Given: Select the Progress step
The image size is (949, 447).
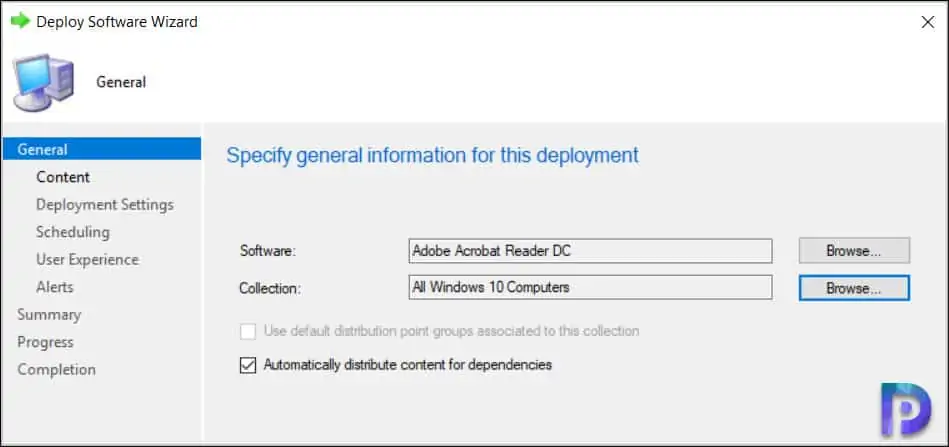Looking at the screenshot, I should (x=45, y=342).
